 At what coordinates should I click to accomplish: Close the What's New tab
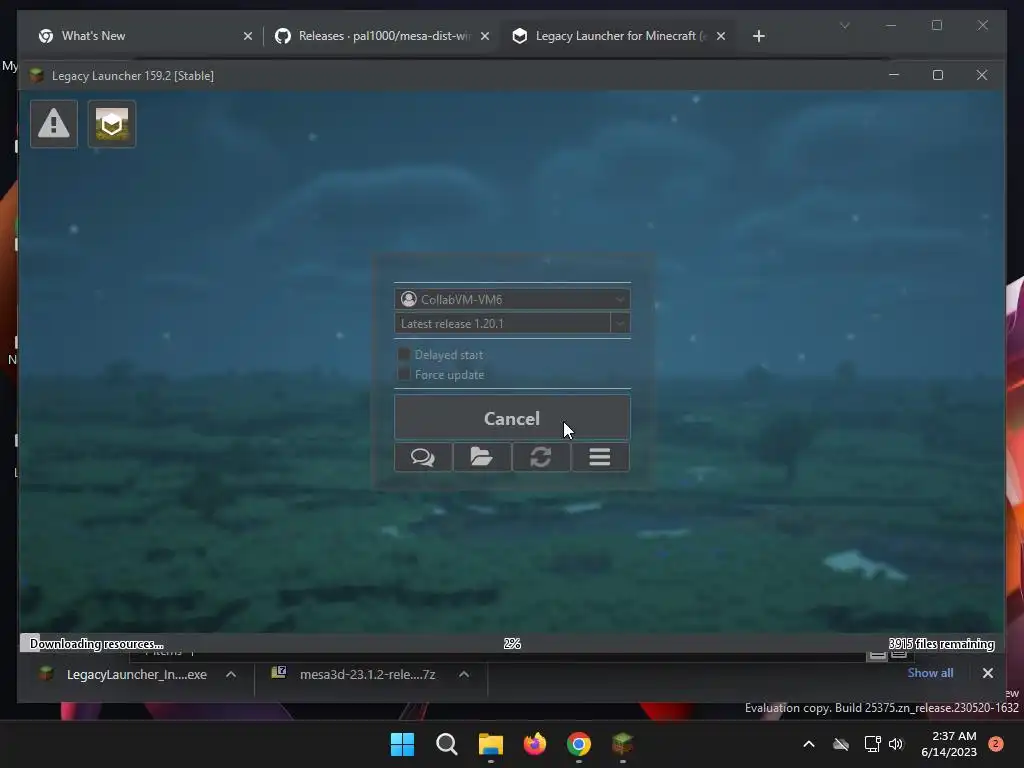[x=248, y=36]
